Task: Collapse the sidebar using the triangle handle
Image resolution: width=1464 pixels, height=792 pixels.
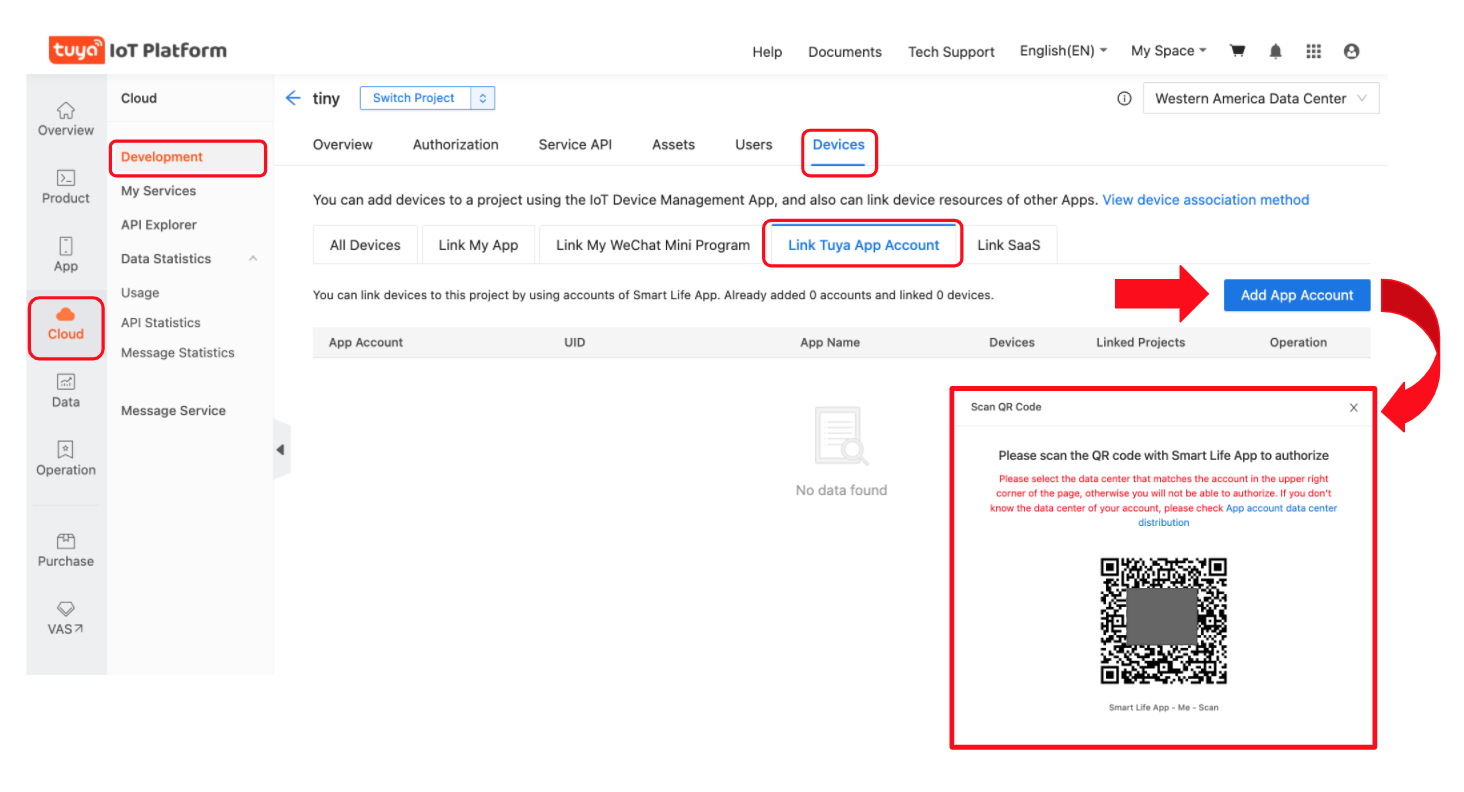Action: tap(281, 450)
